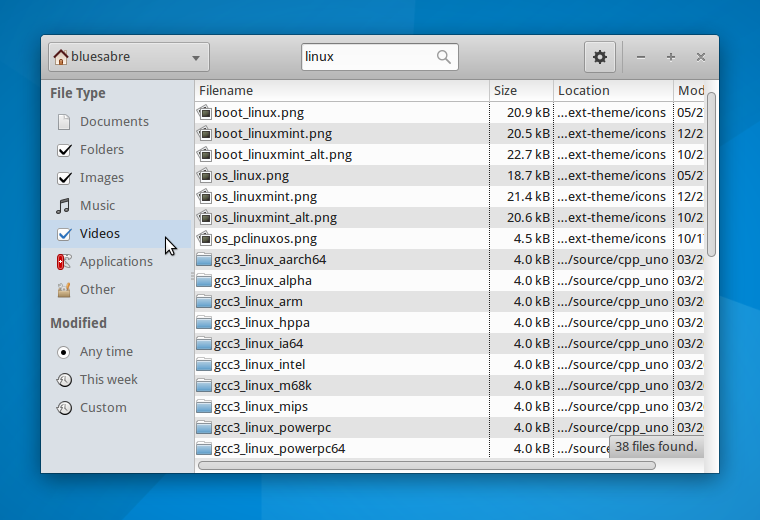
Task: Close the search window
Action: [x=701, y=57]
